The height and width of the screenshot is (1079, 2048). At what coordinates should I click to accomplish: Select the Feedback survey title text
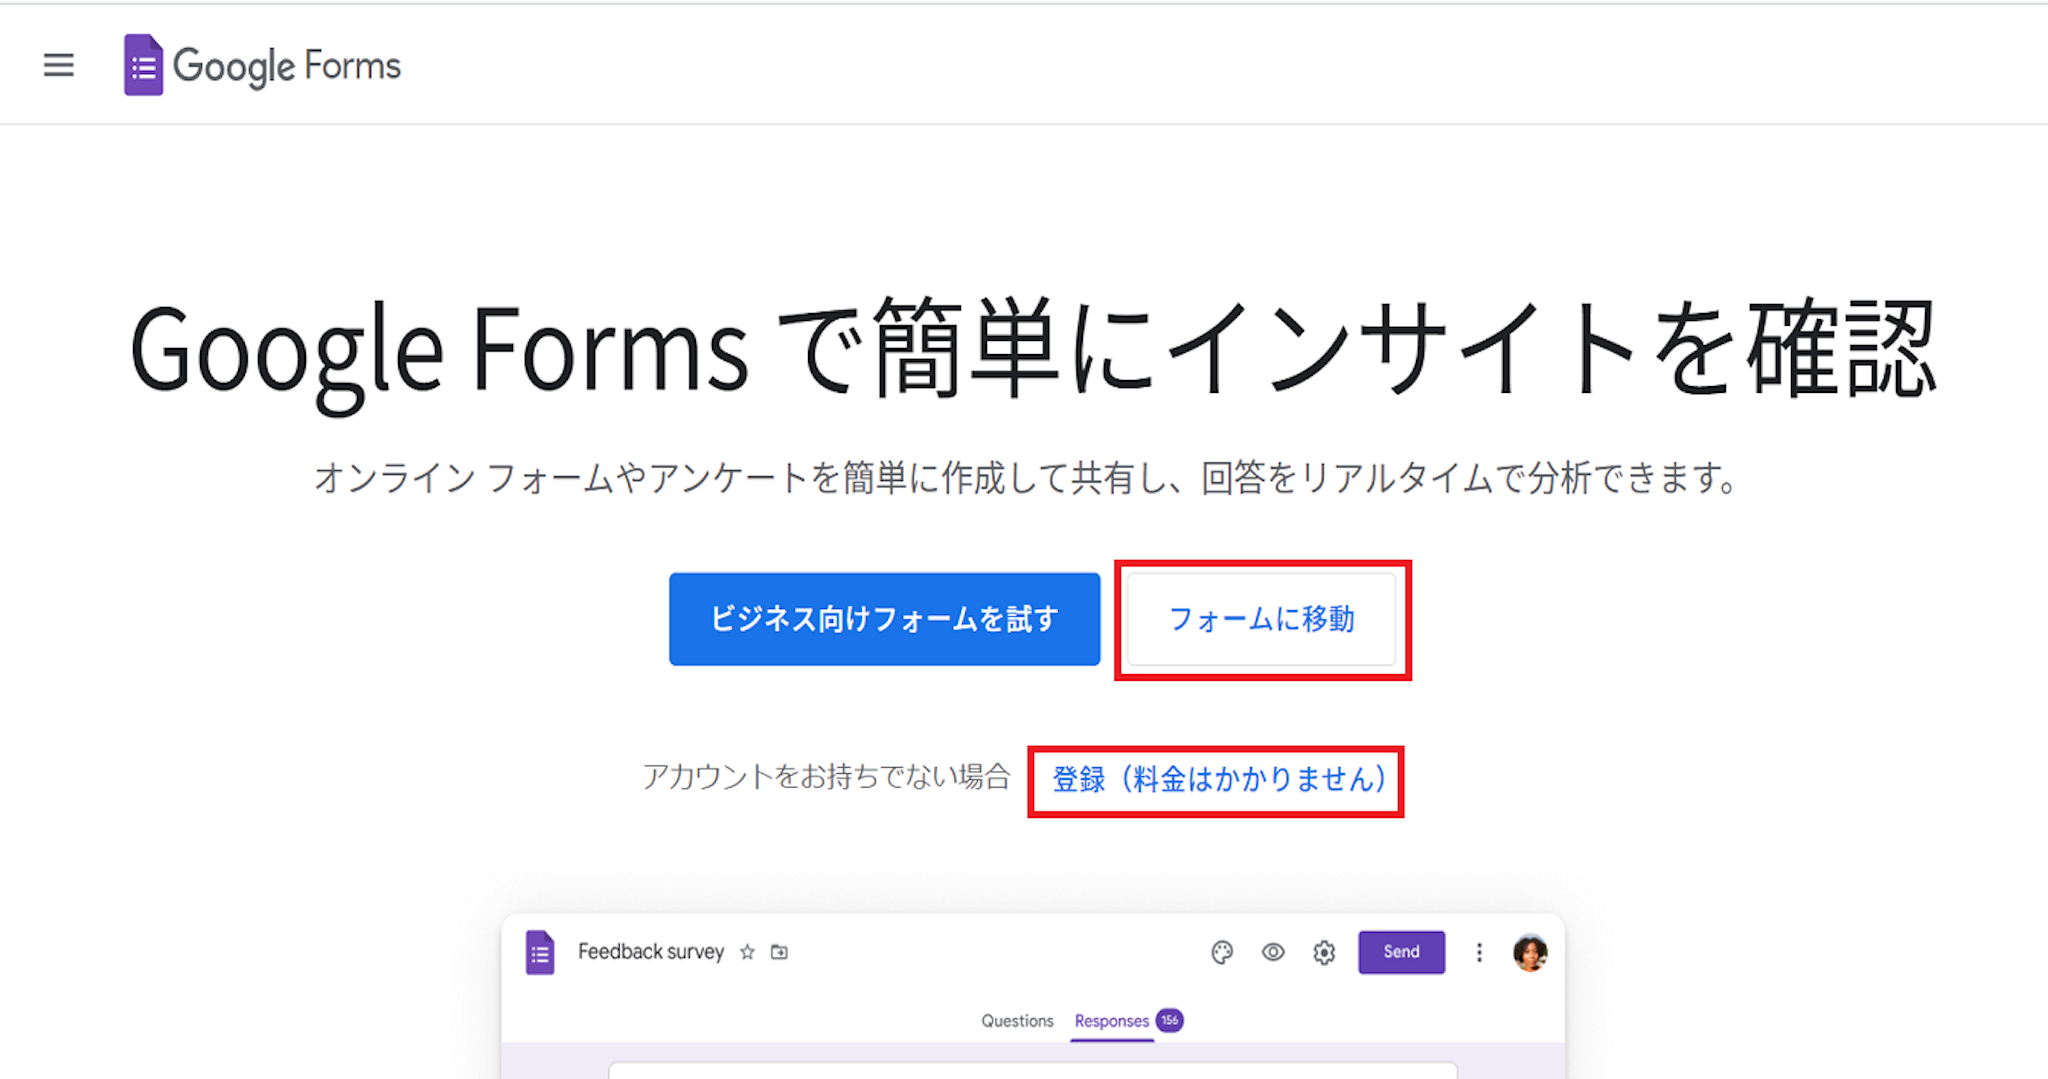[651, 952]
